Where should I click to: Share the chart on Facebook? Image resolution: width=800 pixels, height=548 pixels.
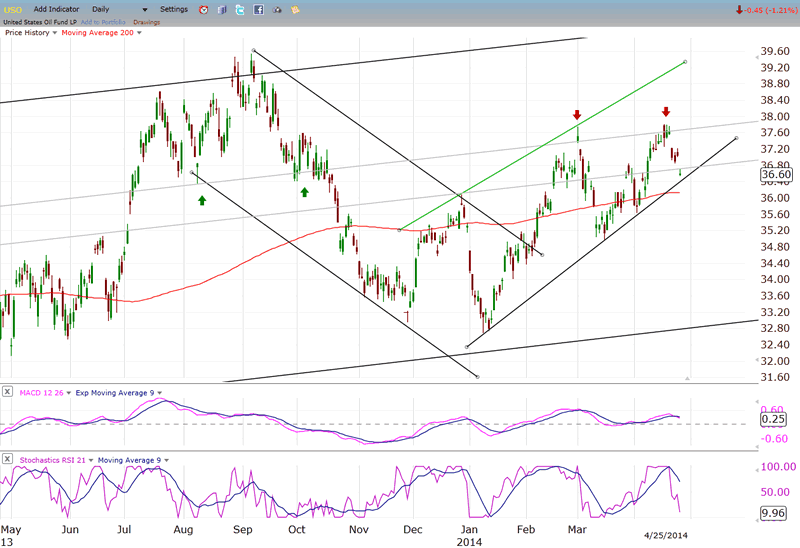tap(258, 9)
